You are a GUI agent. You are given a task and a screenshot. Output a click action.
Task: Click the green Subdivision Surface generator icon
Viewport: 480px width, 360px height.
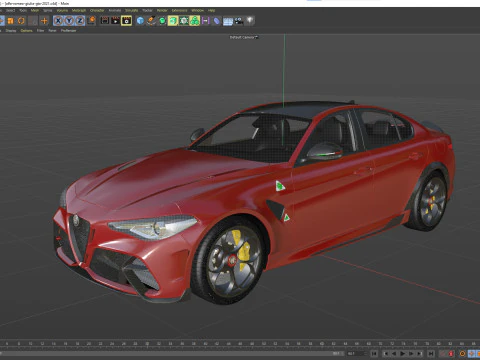(x=162, y=21)
